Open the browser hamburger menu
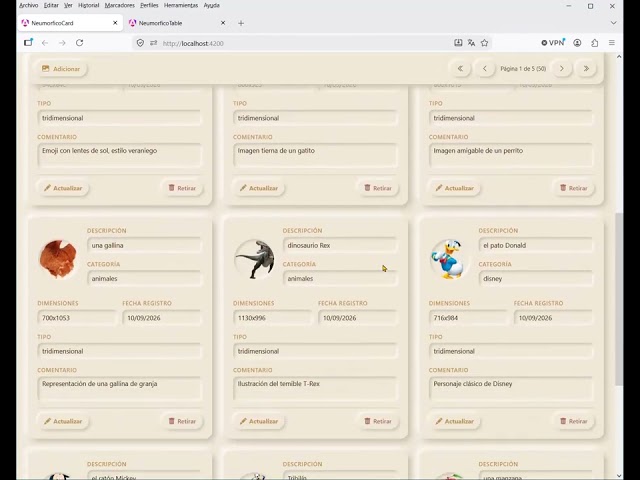The height and width of the screenshot is (480, 640). (611, 43)
